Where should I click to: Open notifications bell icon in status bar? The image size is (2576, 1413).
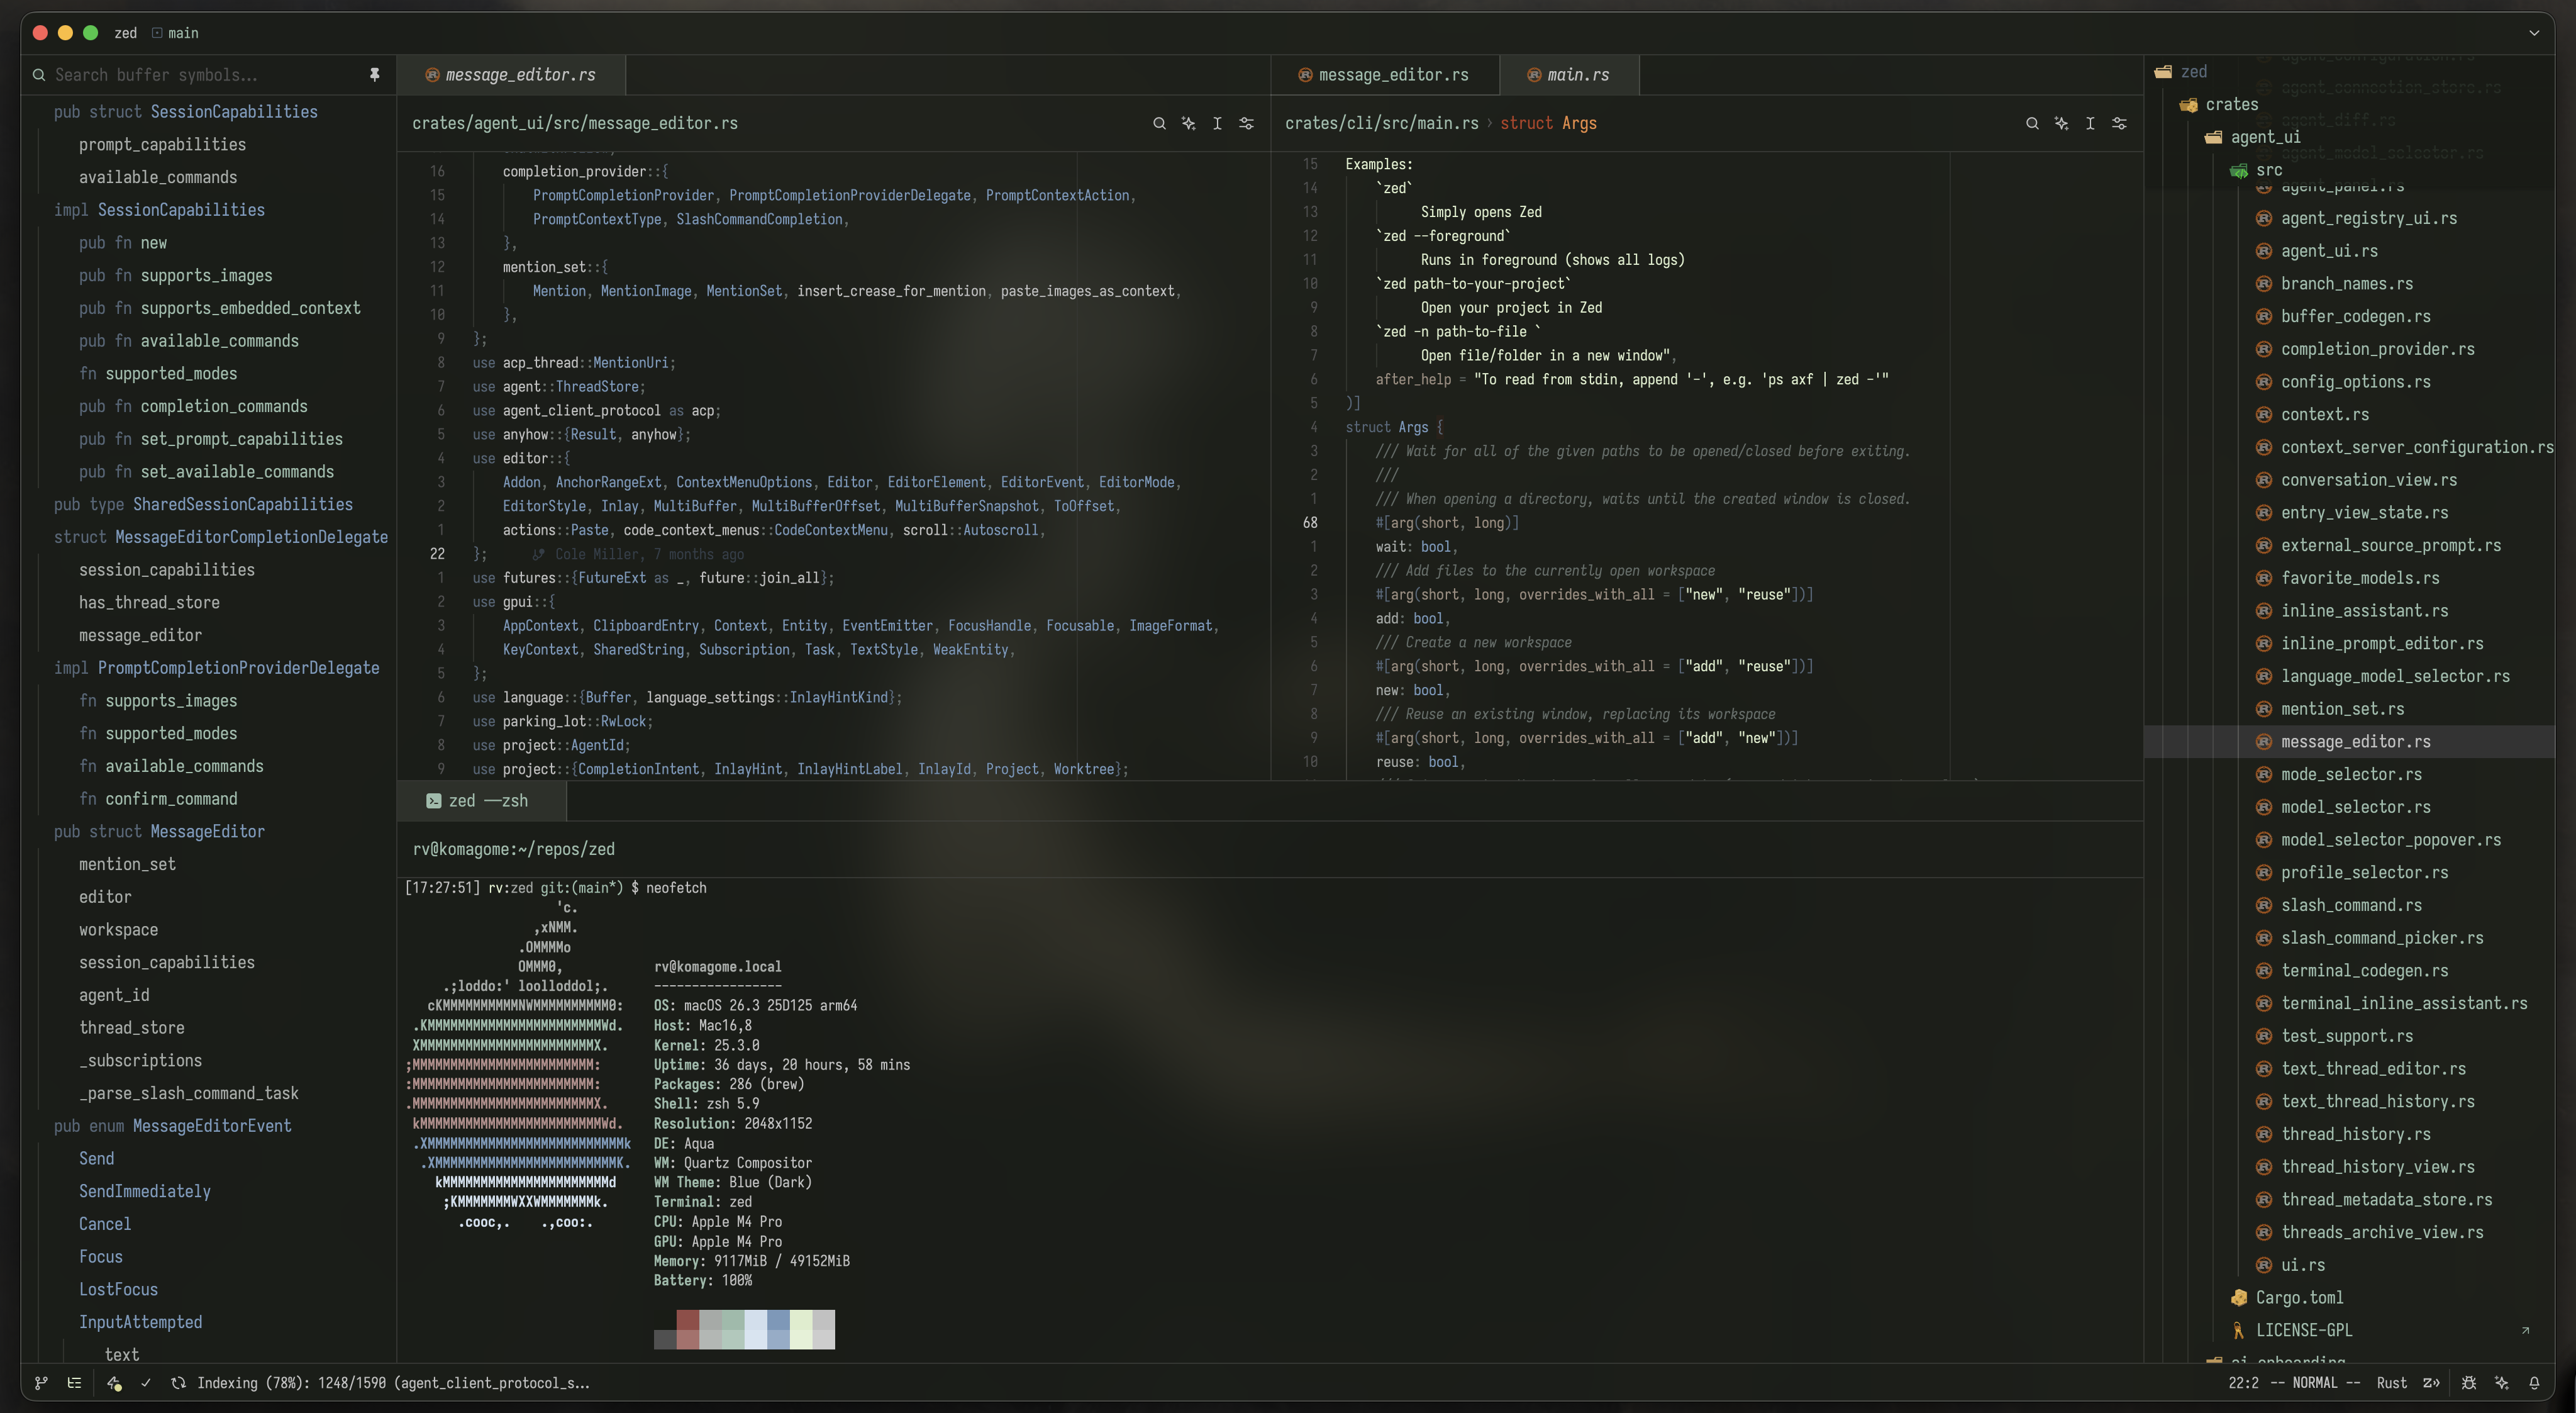click(x=2534, y=1383)
